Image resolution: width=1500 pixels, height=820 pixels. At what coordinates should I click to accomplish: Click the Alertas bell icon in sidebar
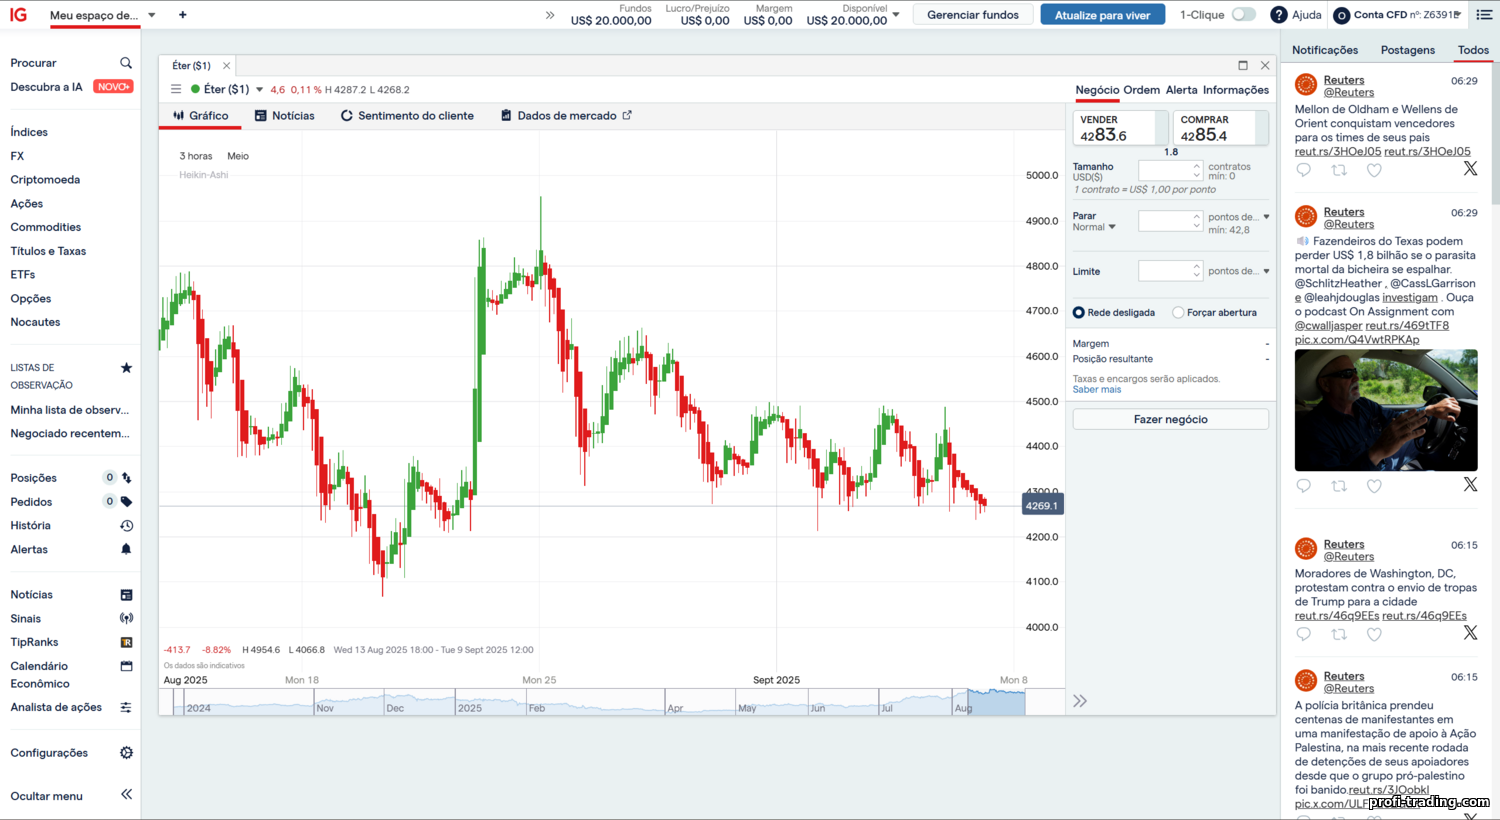[x=125, y=549]
